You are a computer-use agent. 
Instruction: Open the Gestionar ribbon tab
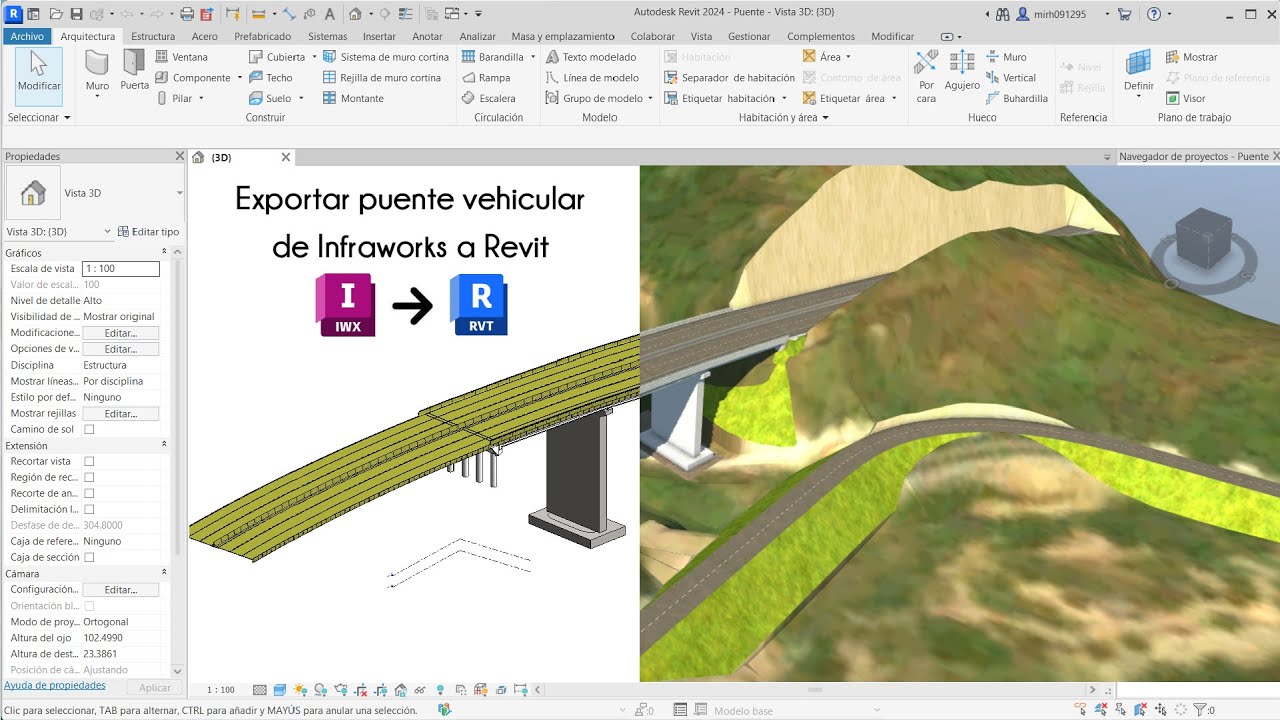pyautogui.click(x=749, y=36)
